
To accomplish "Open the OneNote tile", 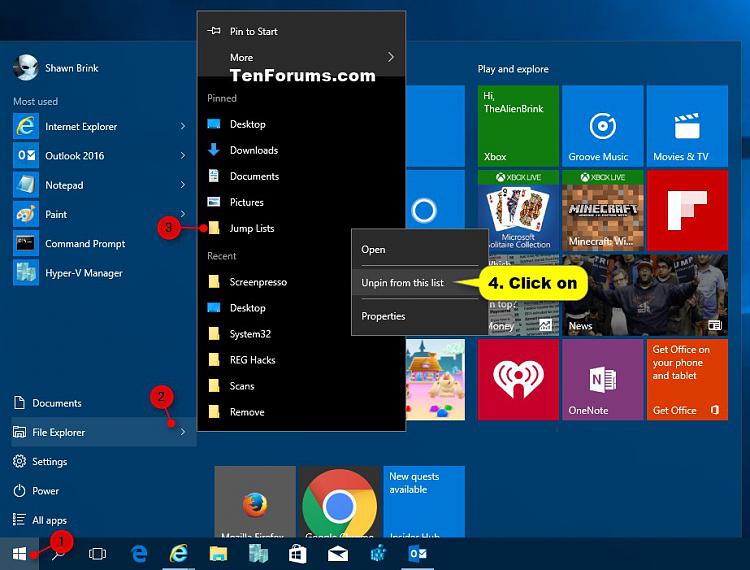I will click(603, 380).
